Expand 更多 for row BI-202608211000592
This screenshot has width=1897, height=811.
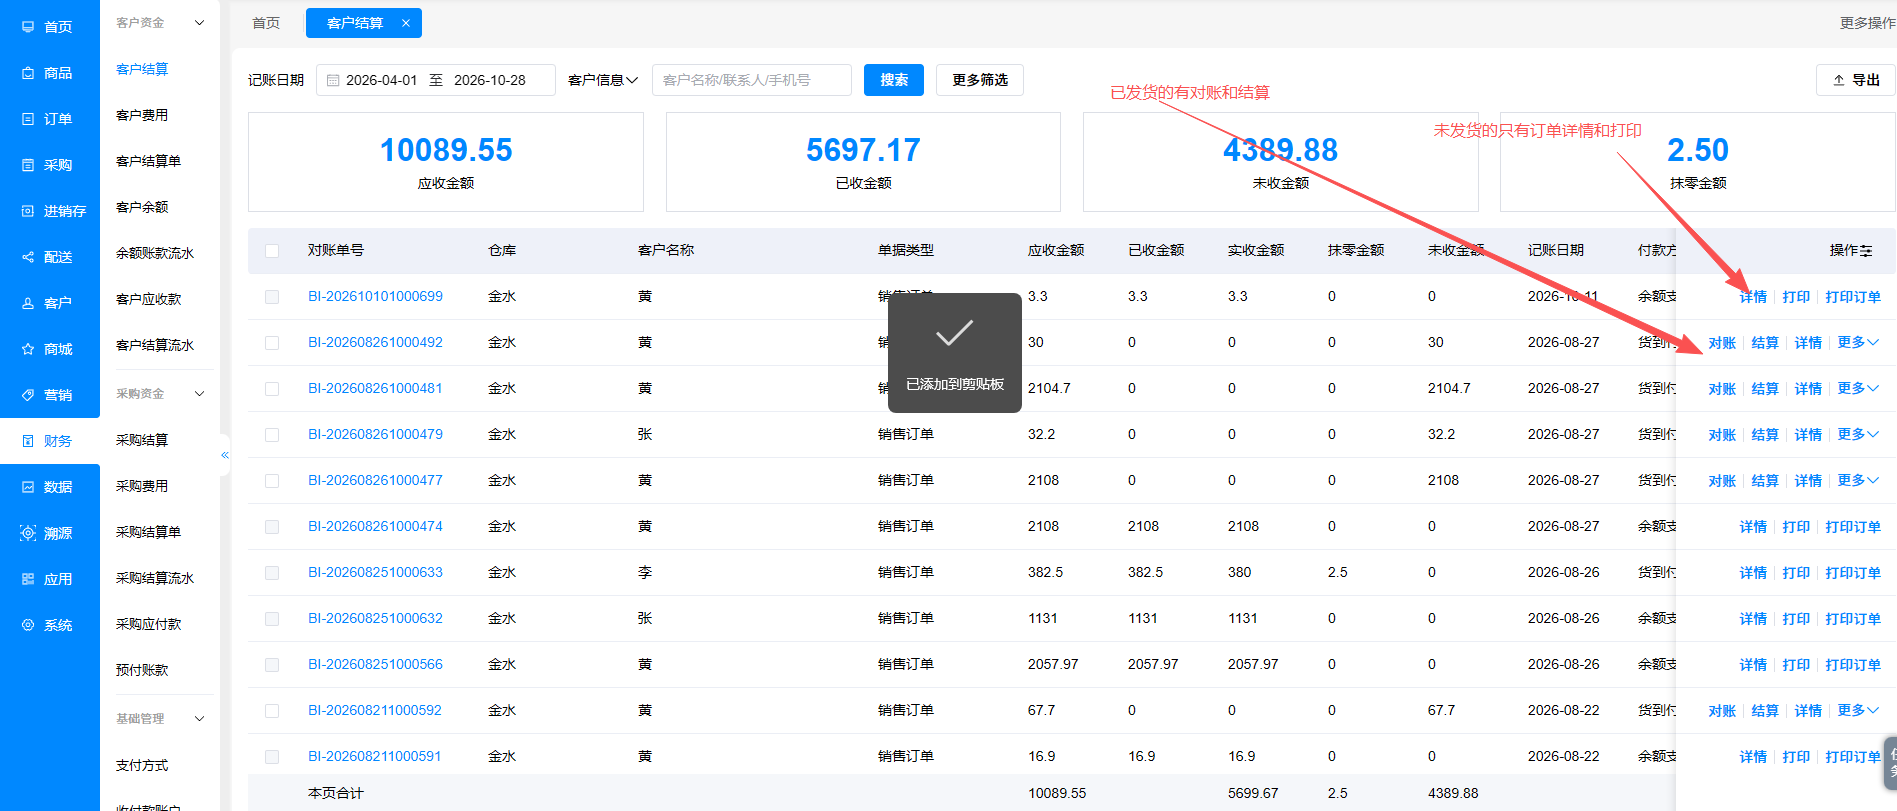coord(1858,710)
